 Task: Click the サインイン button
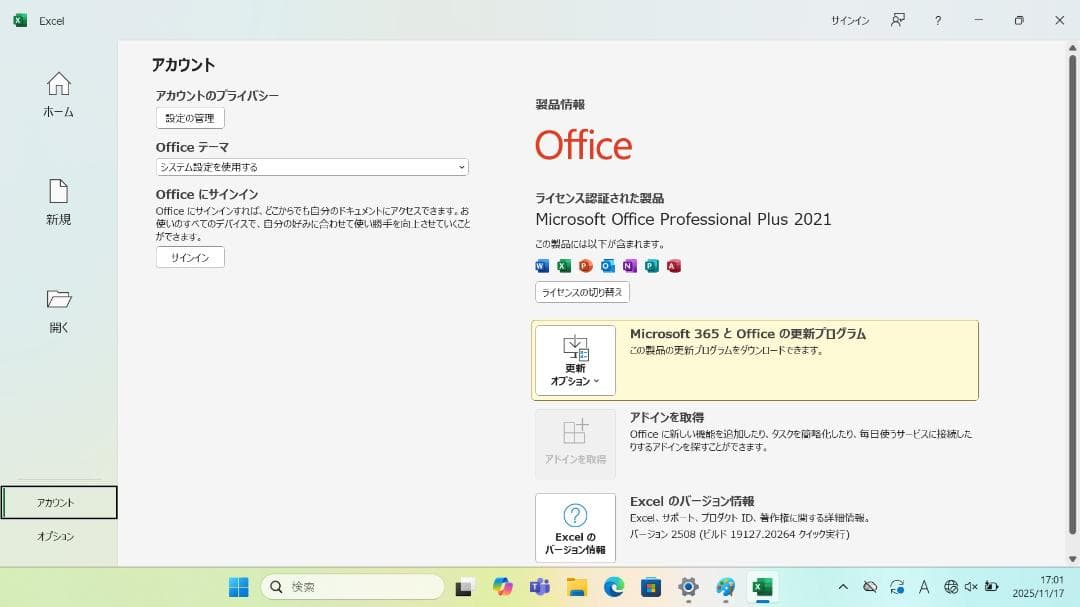click(189, 257)
